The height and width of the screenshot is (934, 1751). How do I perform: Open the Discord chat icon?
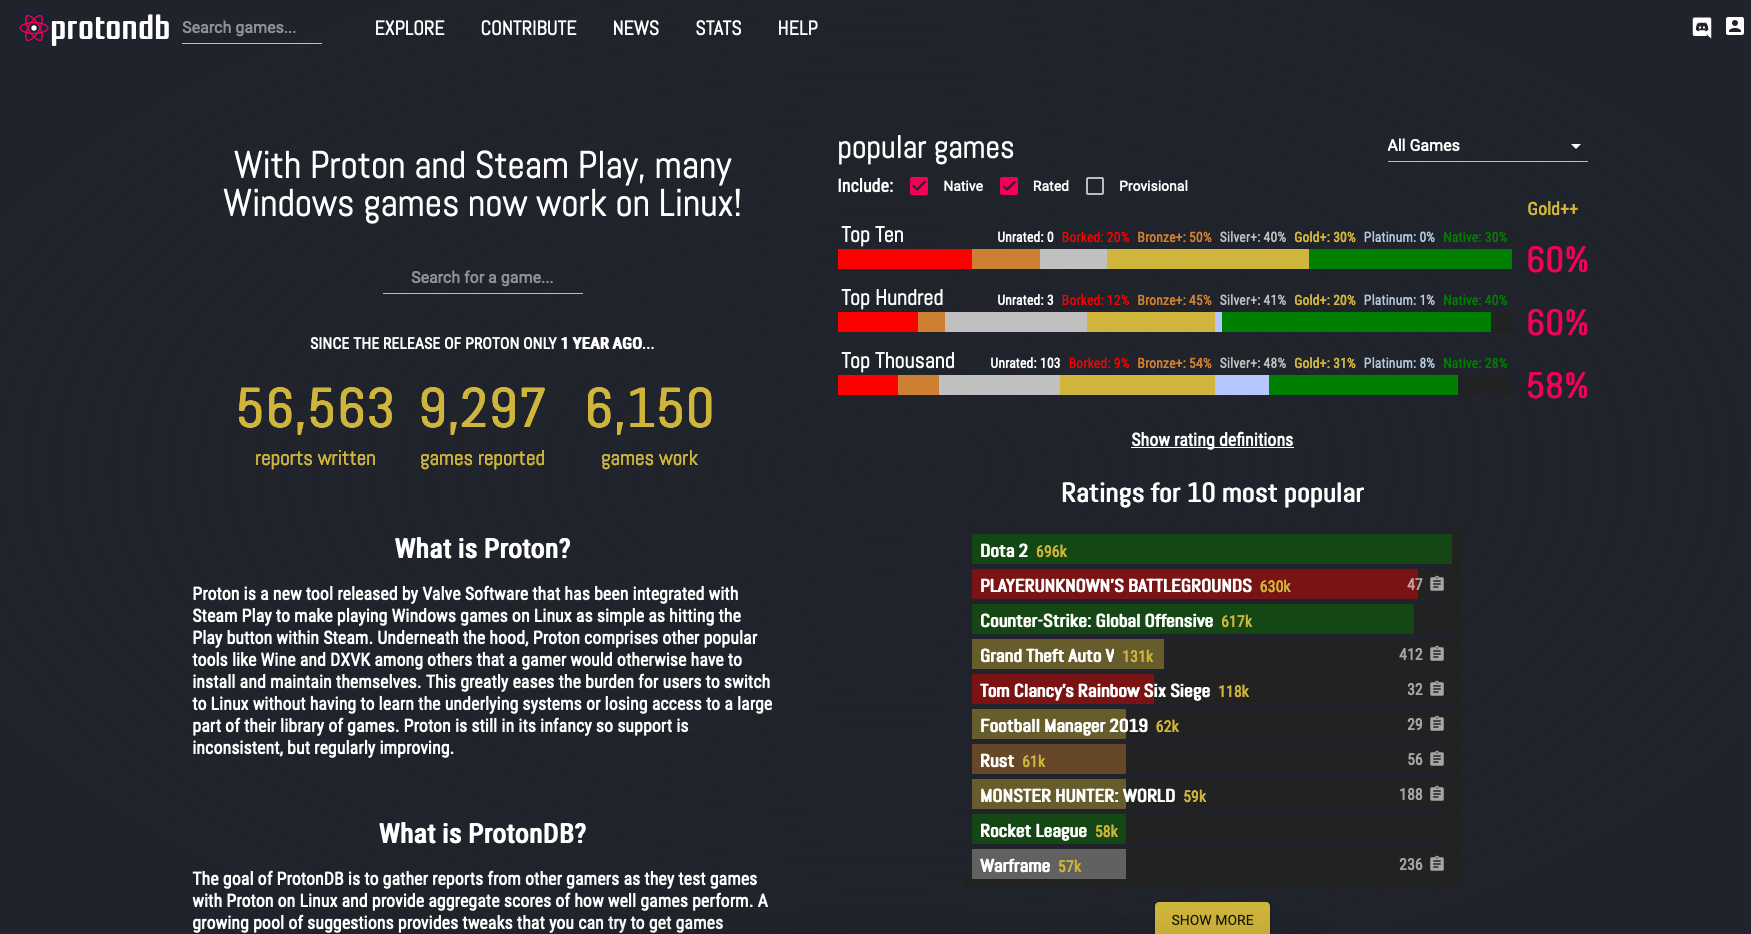click(1701, 27)
